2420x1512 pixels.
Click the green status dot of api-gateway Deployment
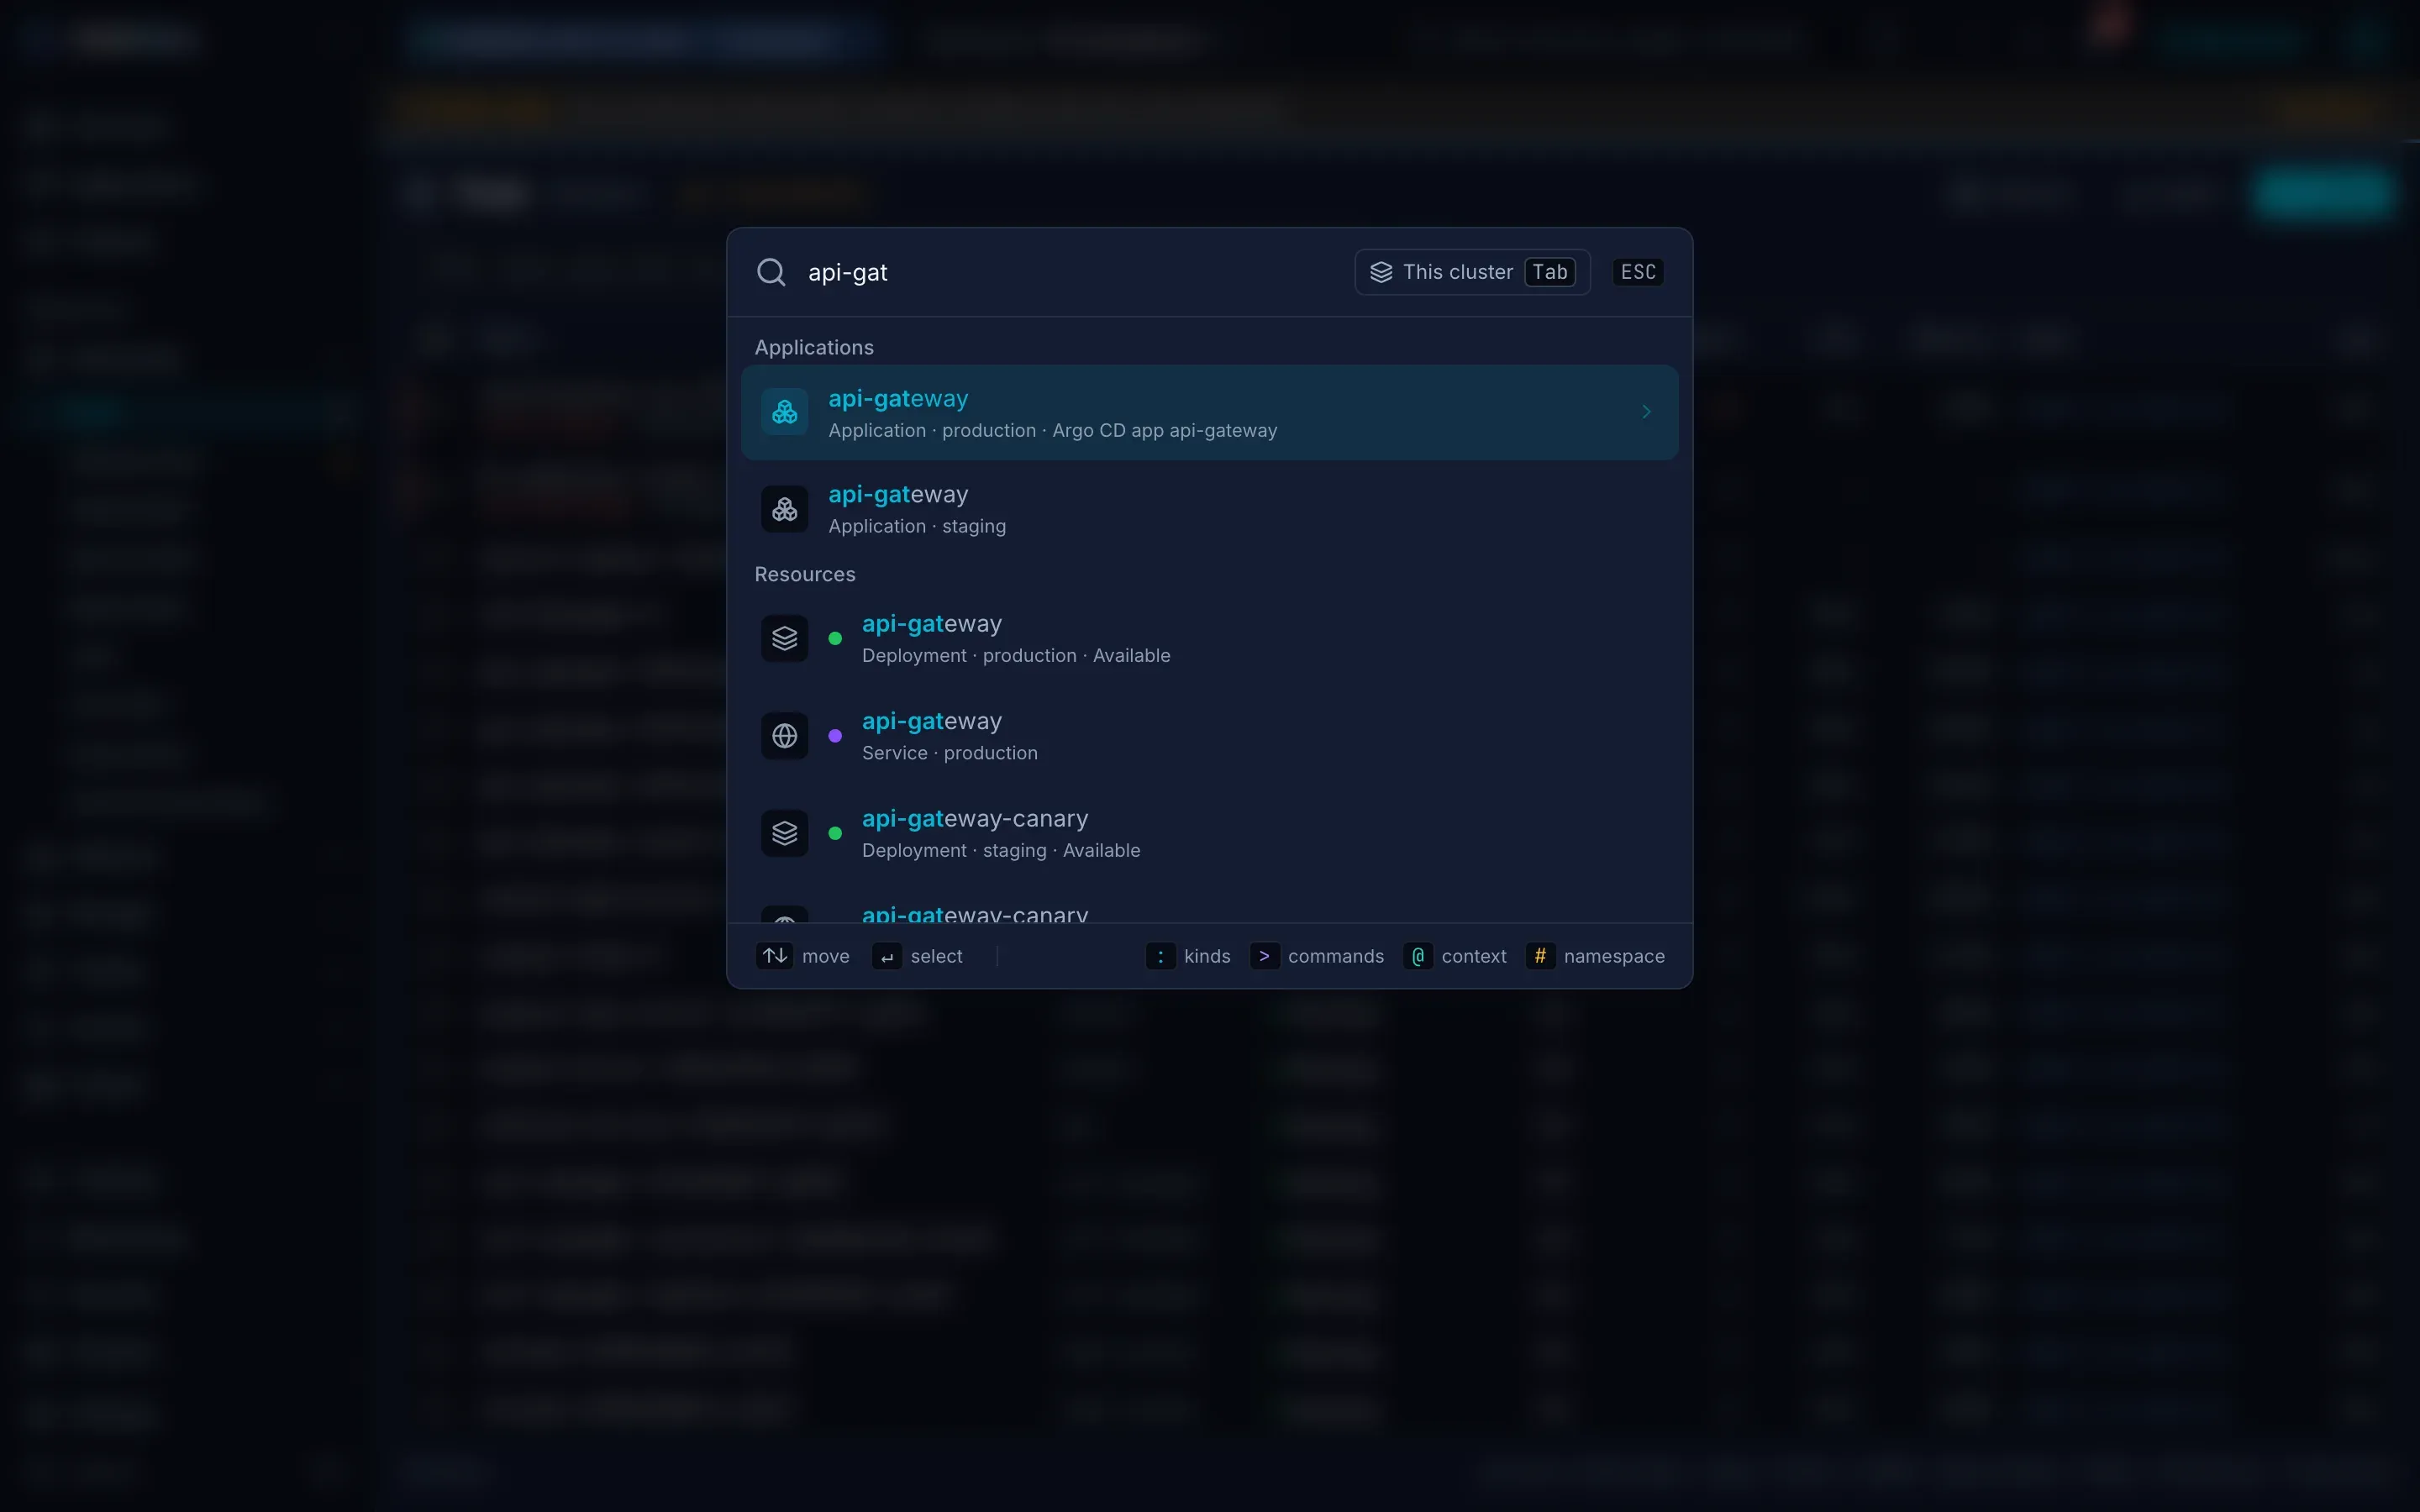click(x=835, y=638)
